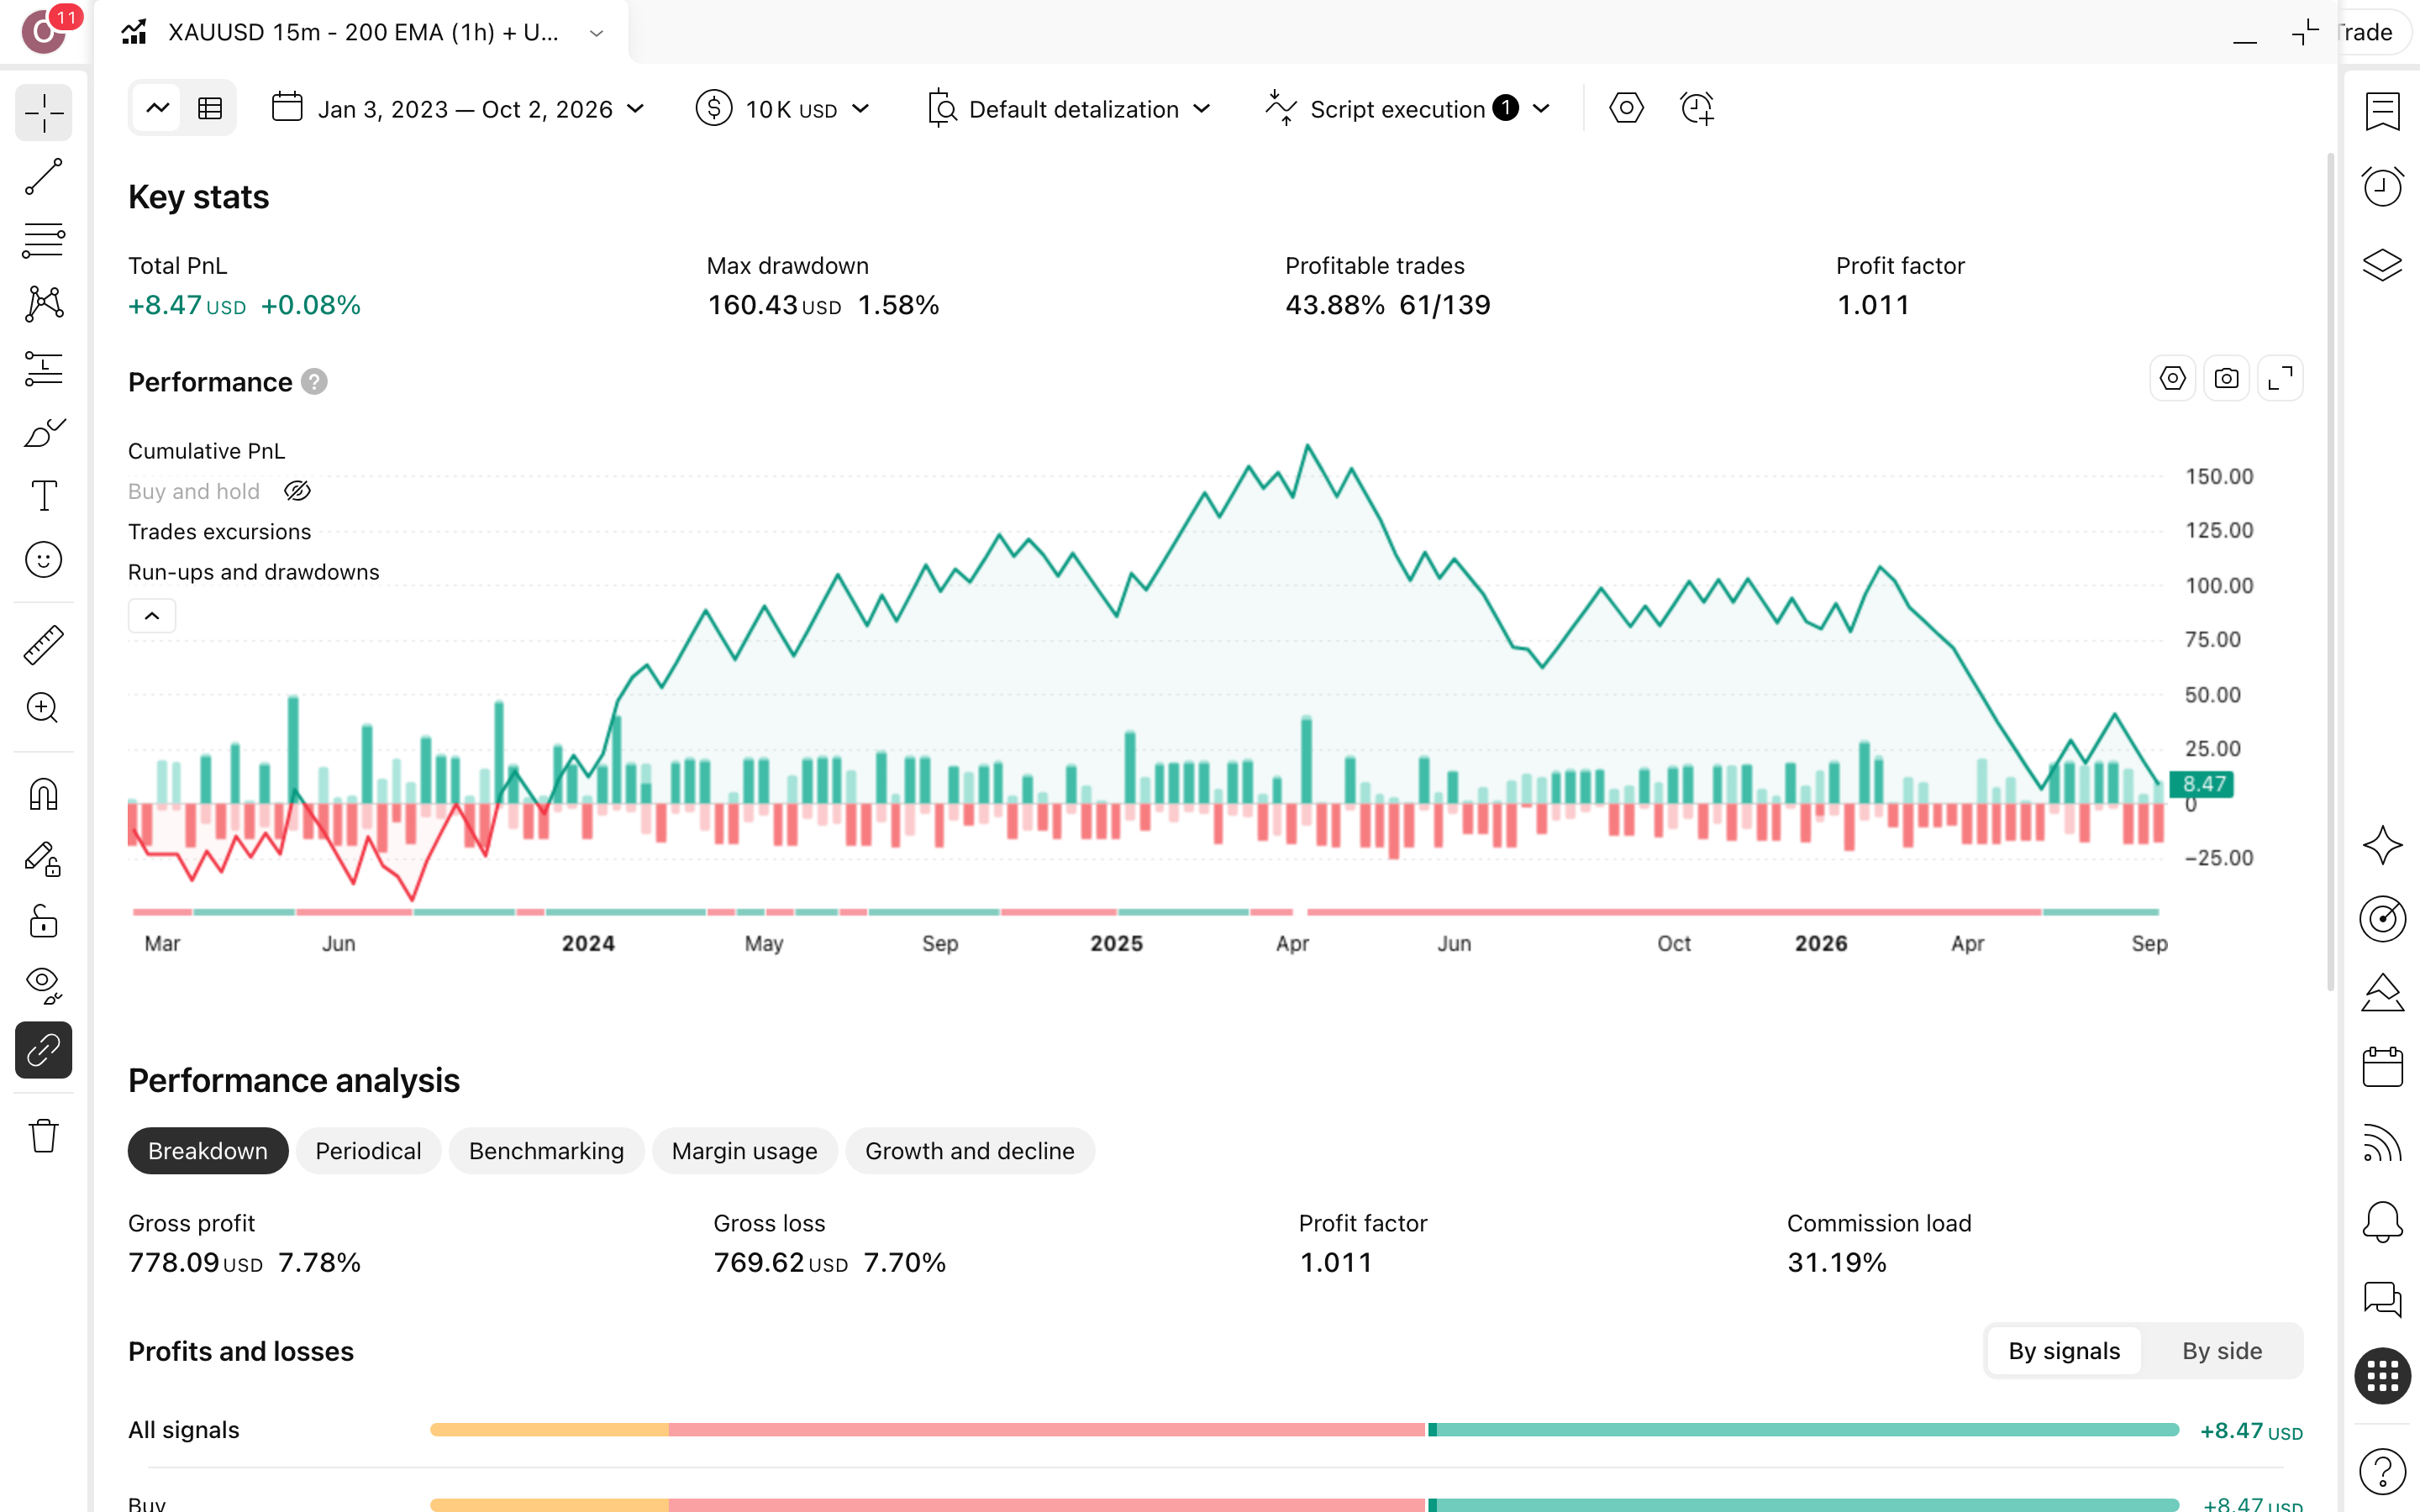Screen dimensions: 2420x1512
Task: Choose By side view
Action: point(2221,1351)
